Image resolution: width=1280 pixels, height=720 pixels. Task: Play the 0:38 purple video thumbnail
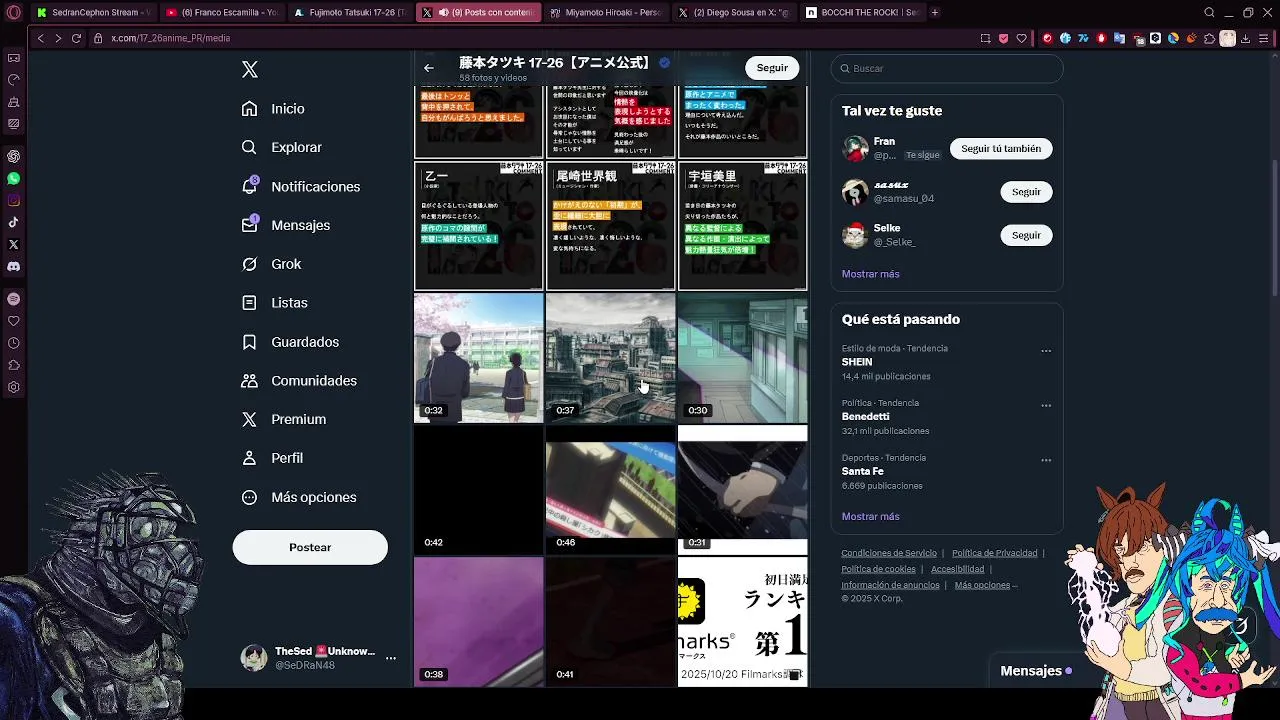tap(478, 622)
